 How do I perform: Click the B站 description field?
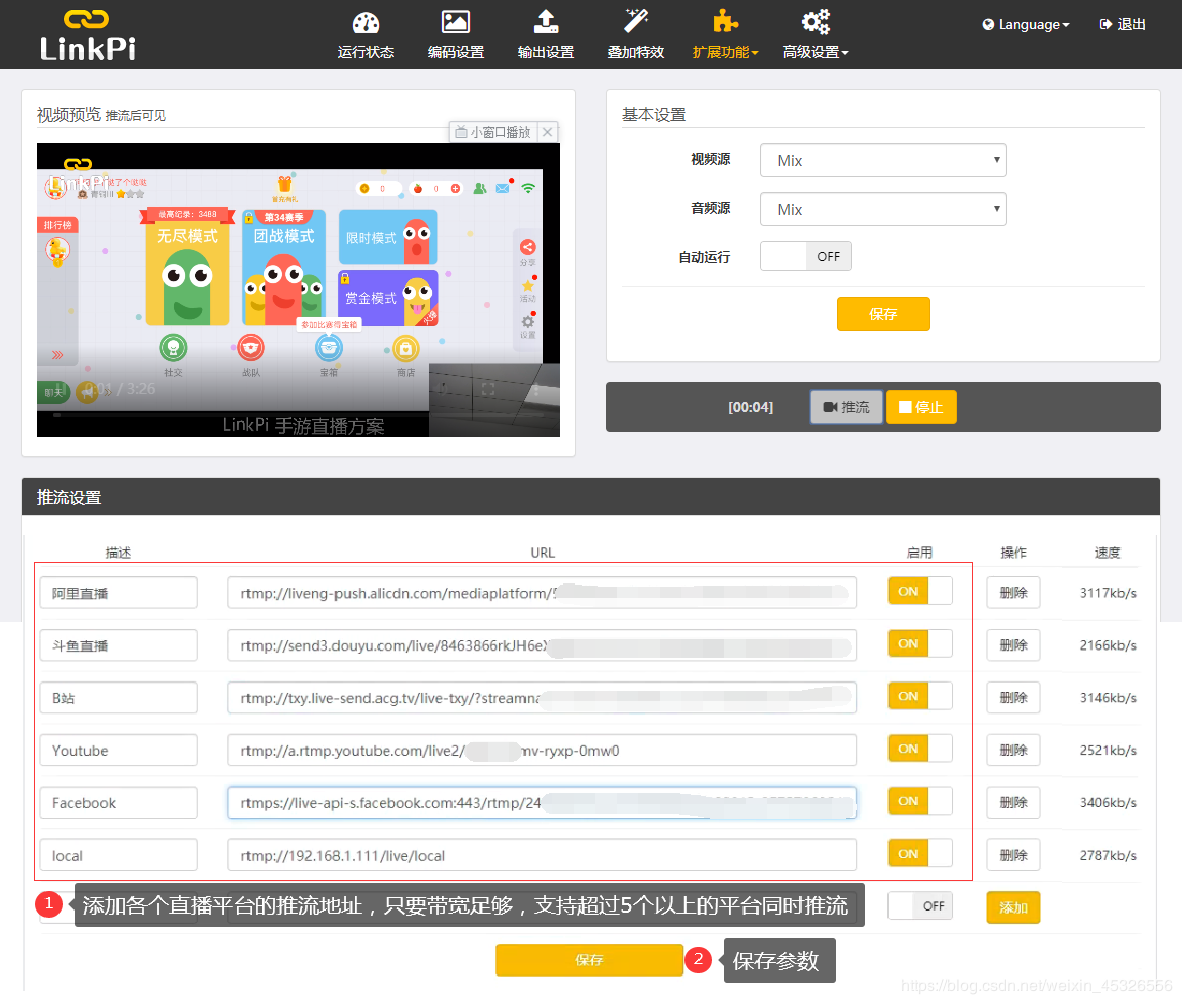coord(118,697)
